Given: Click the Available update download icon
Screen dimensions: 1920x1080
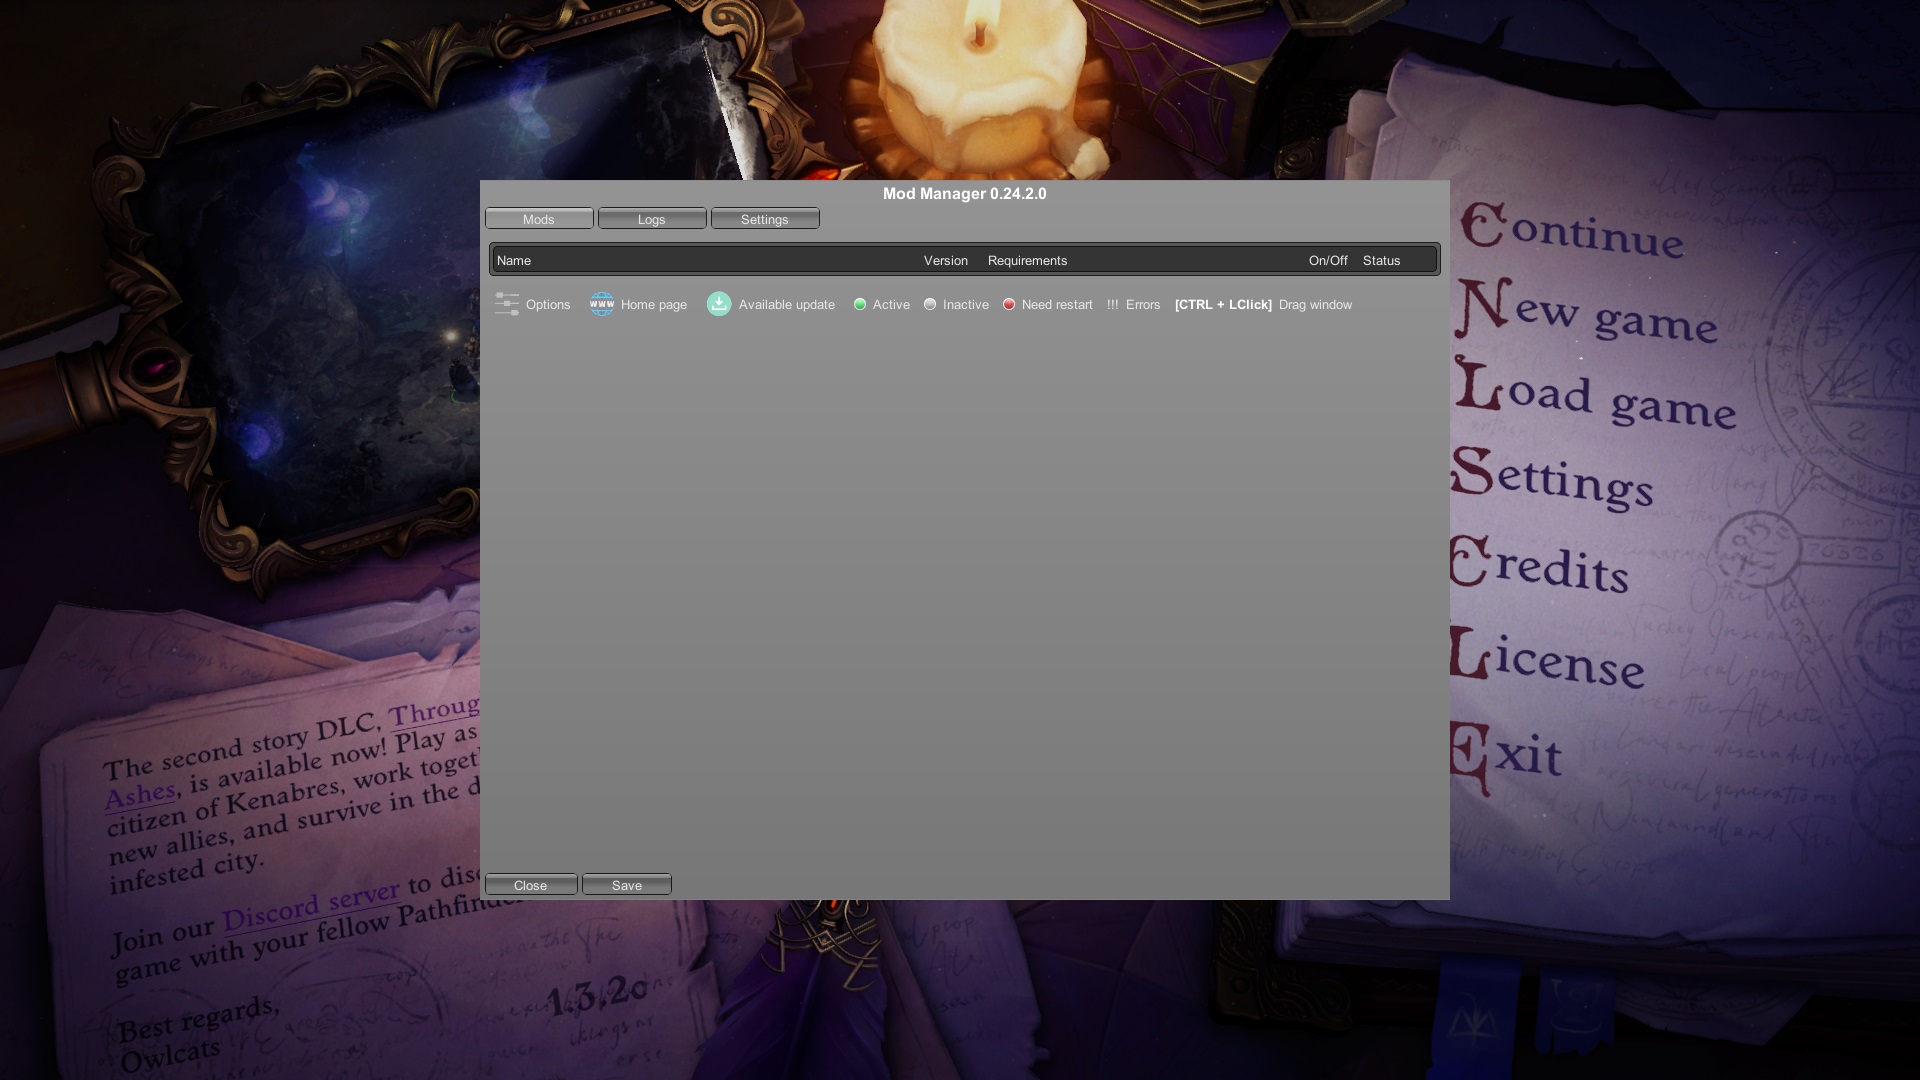Looking at the screenshot, I should tap(719, 304).
